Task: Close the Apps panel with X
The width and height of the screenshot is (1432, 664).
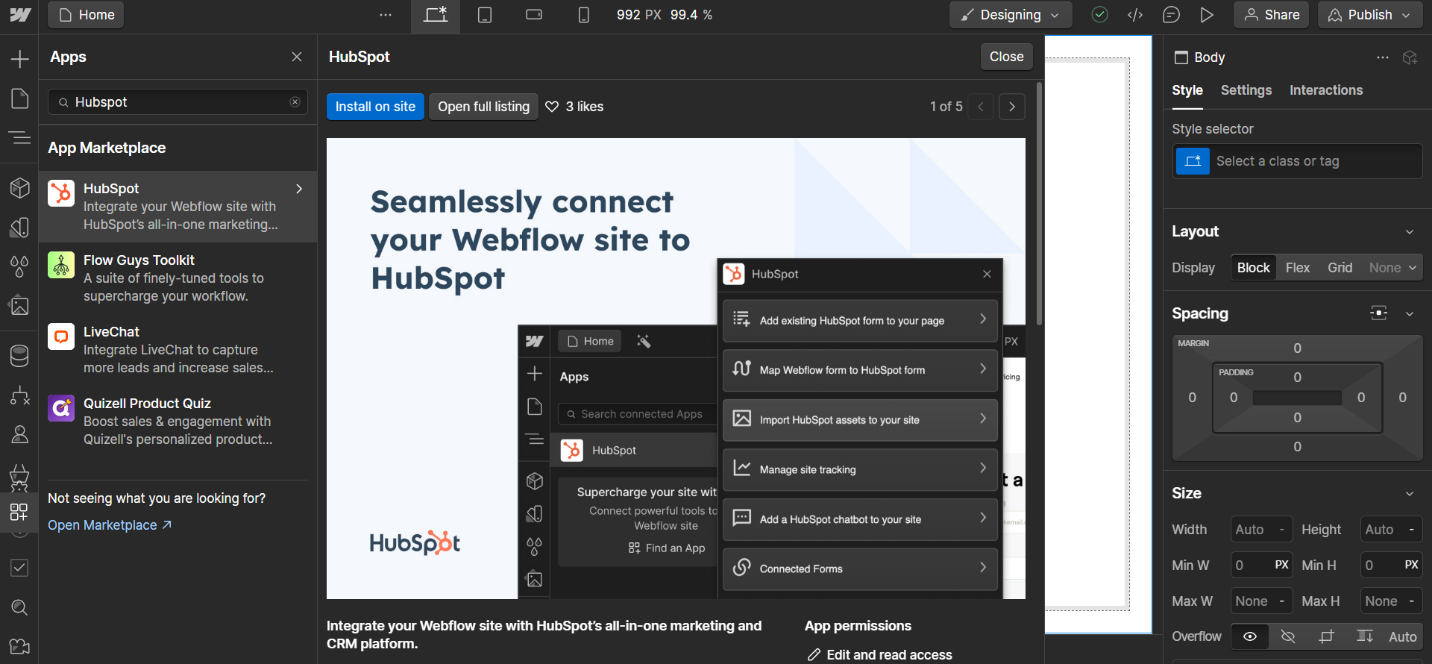Action: coord(297,57)
